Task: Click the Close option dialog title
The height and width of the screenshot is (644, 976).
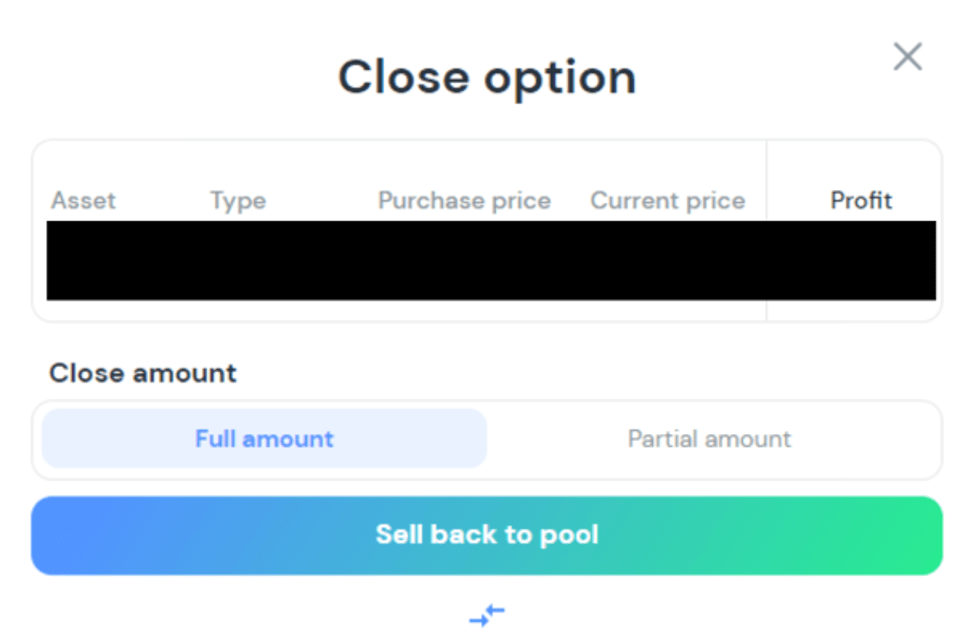Action: coord(487,77)
